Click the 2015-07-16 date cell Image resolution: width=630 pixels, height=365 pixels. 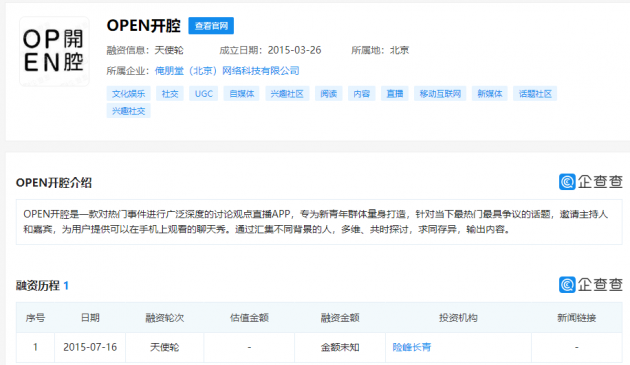(90, 347)
